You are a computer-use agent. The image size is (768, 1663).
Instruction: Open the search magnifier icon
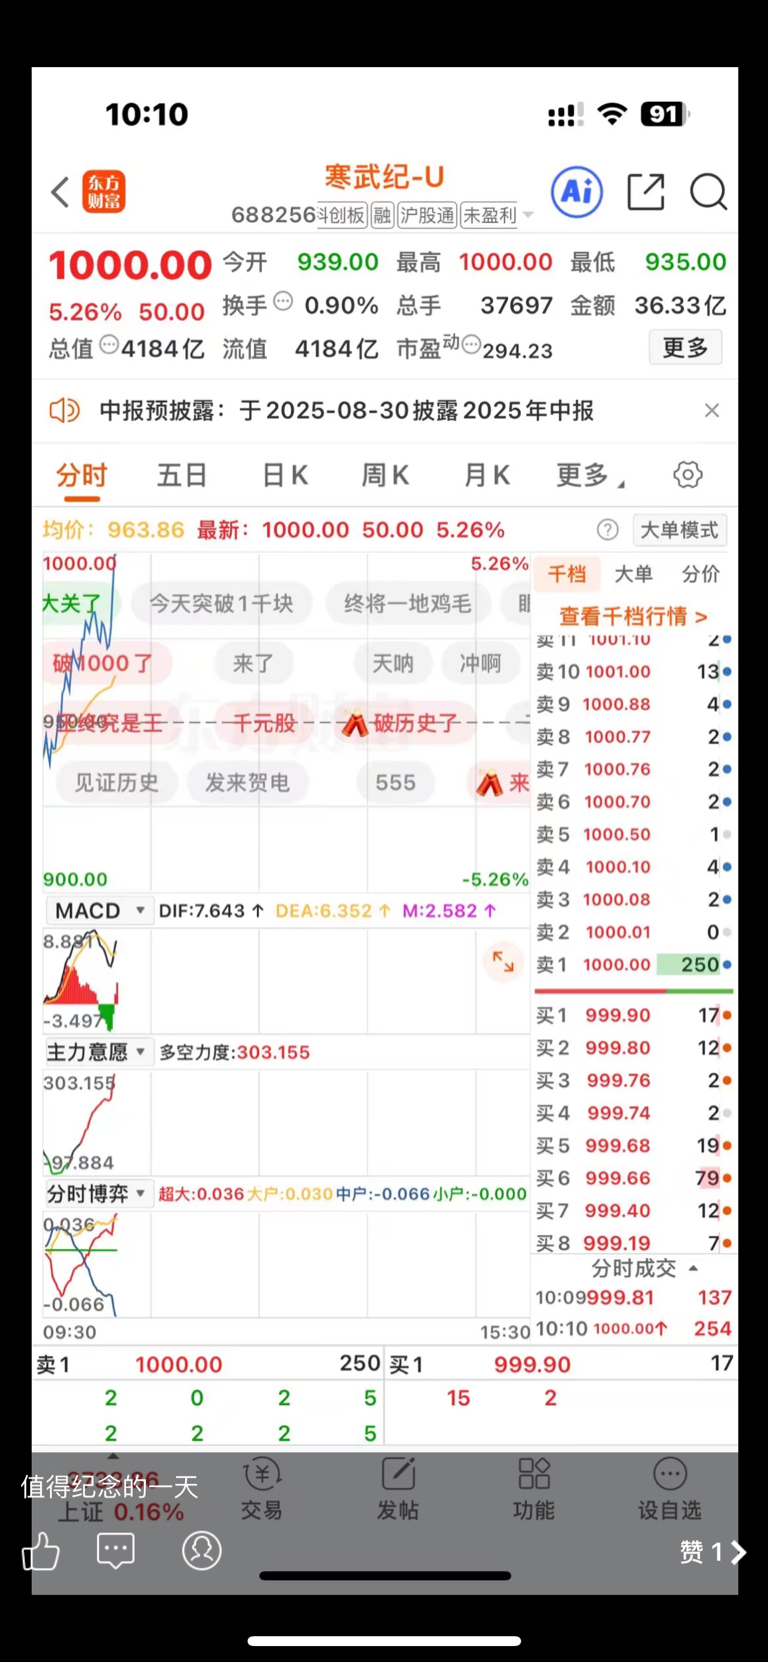pyautogui.click(x=708, y=191)
